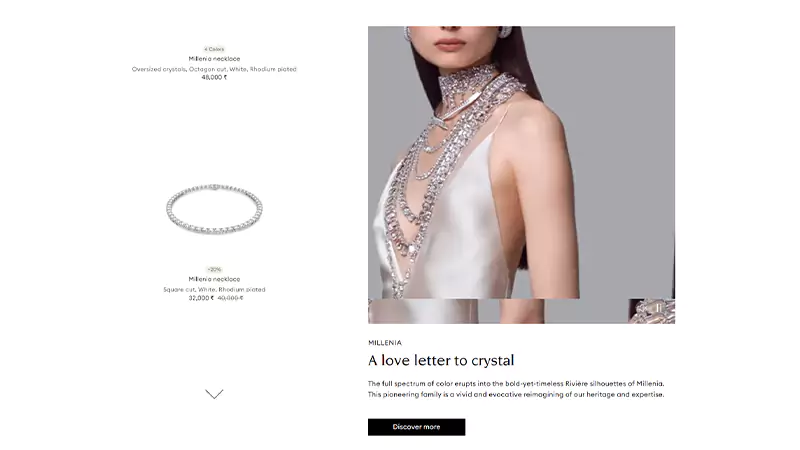Viewport: 800px width, 450px height.
Task: Click the 'full spectrum of color' sentence
Action: coord(516,384)
